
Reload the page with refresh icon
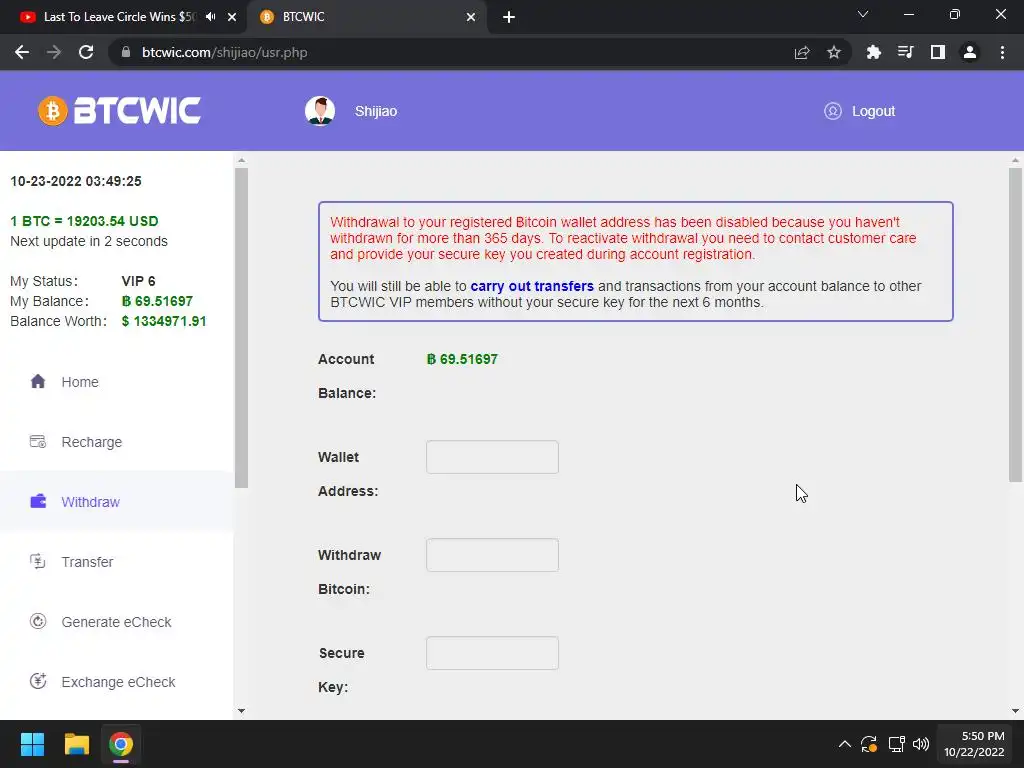click(86, 52)
